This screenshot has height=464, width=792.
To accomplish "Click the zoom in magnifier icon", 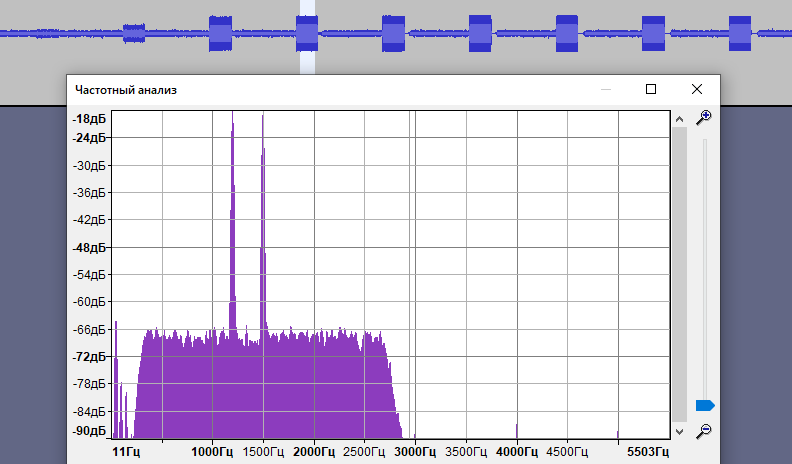I will tap(704, 118).
